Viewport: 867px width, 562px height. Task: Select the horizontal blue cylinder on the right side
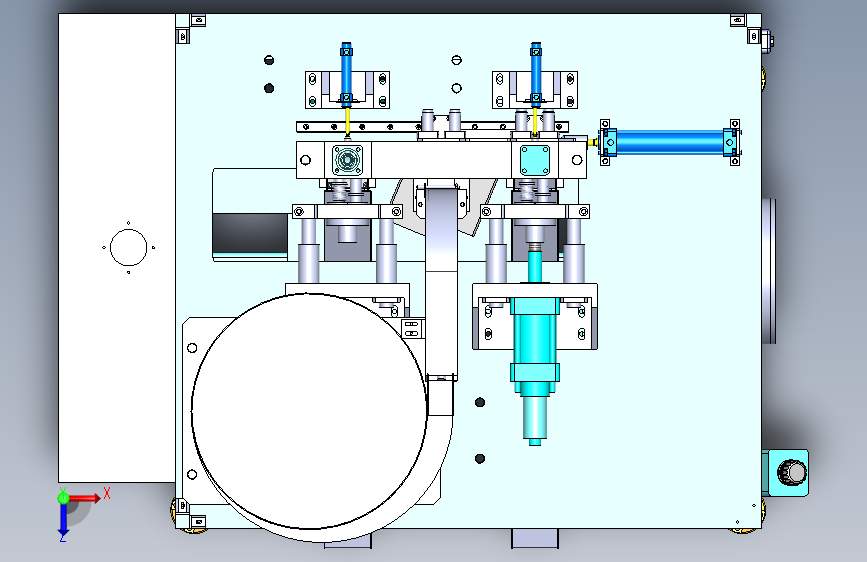pos(670,142)
